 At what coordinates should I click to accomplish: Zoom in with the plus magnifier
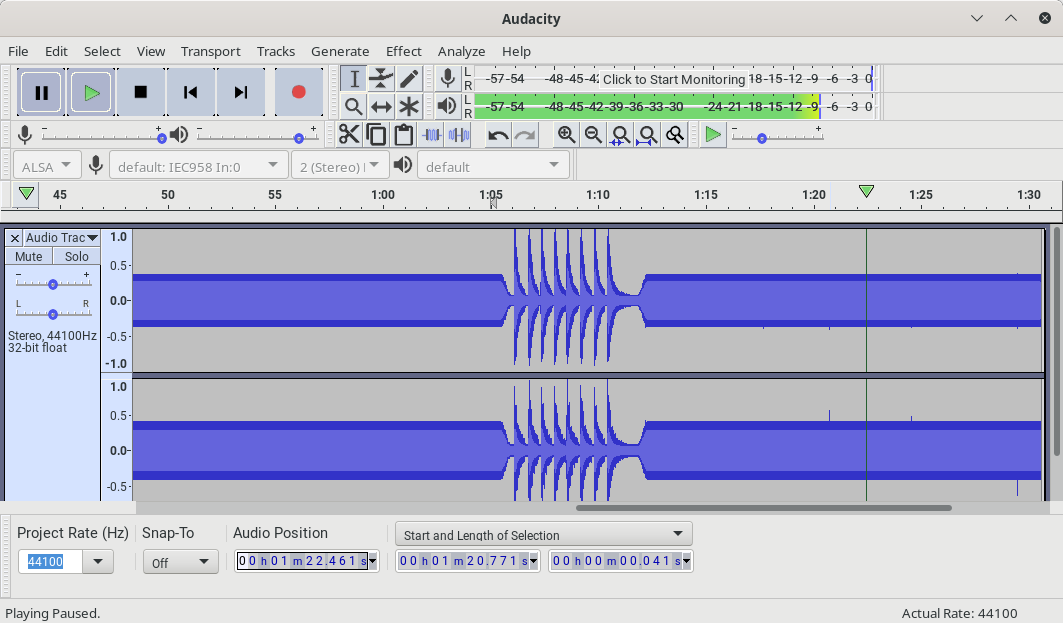[566, 135]
